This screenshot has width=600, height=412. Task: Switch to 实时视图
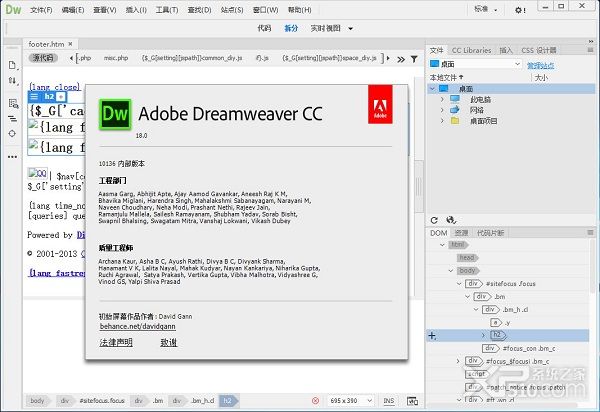[x=325, y=28]
